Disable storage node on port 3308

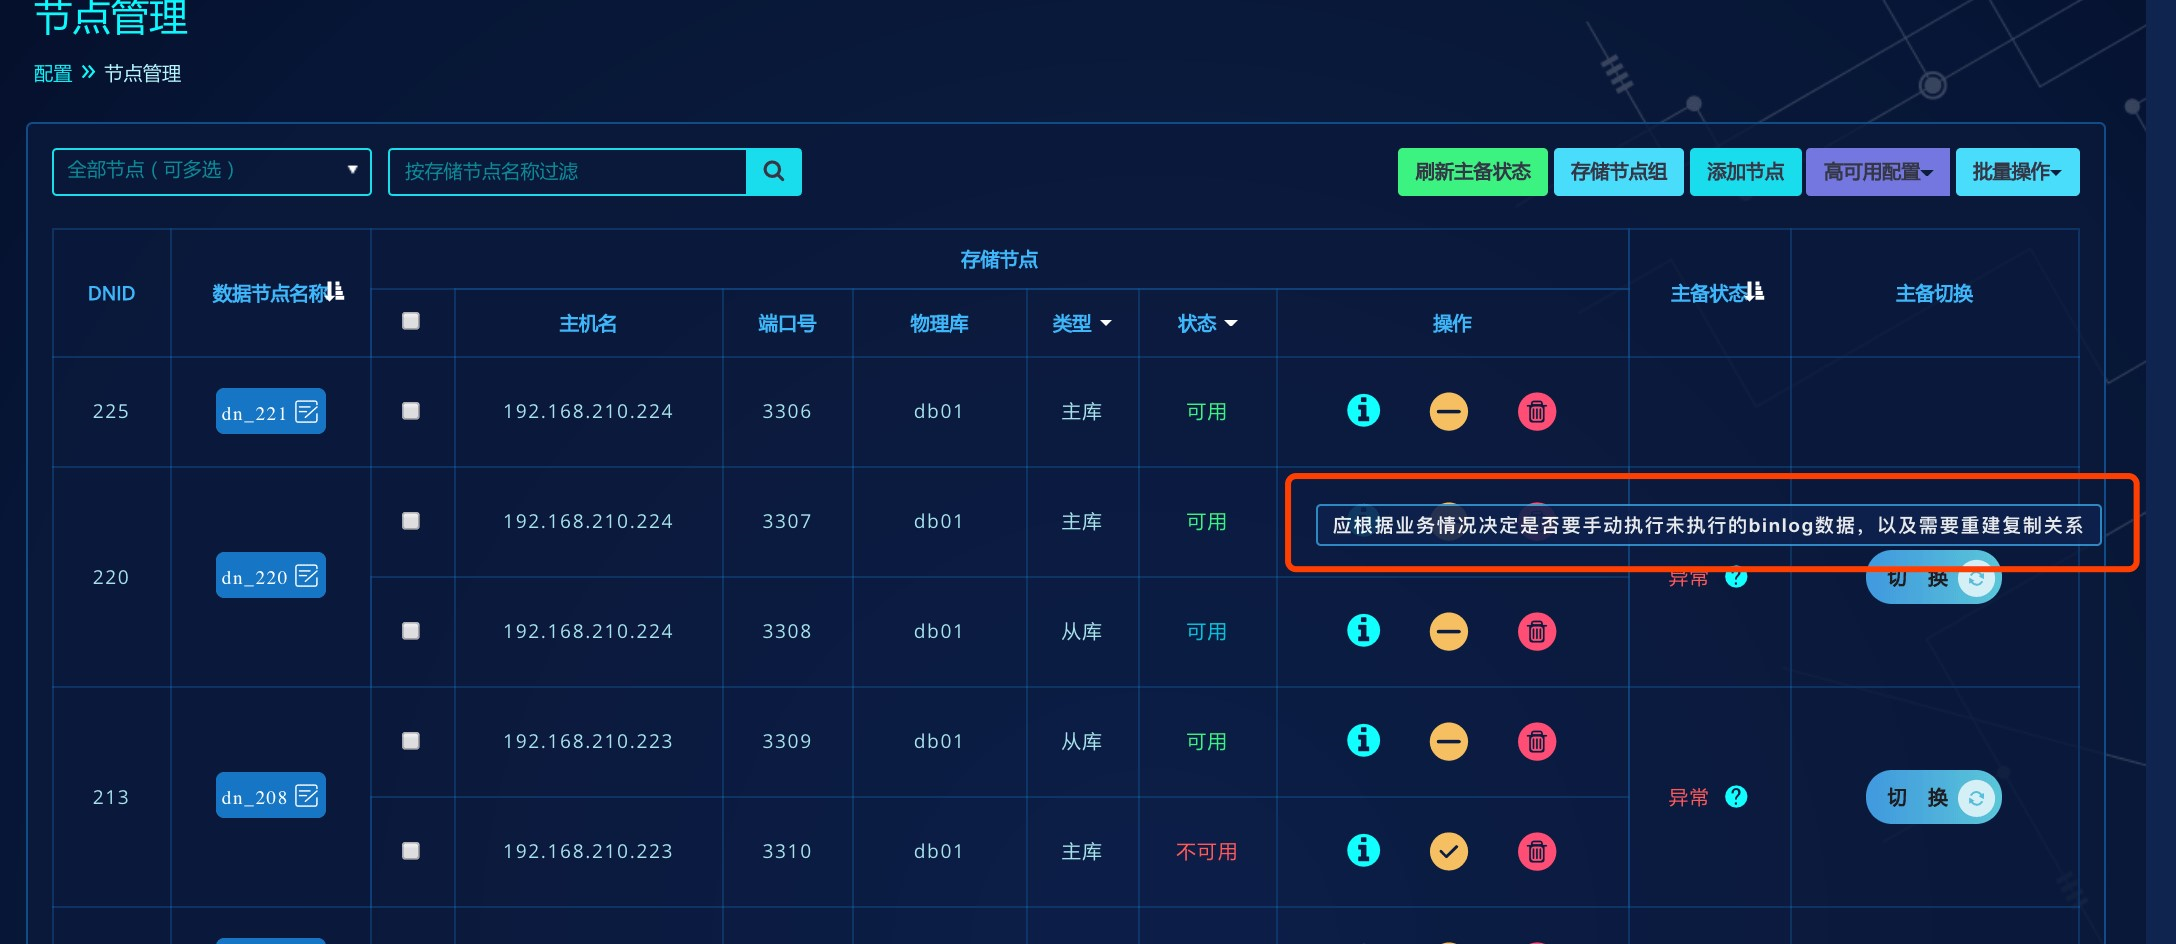coord(1449,631)
